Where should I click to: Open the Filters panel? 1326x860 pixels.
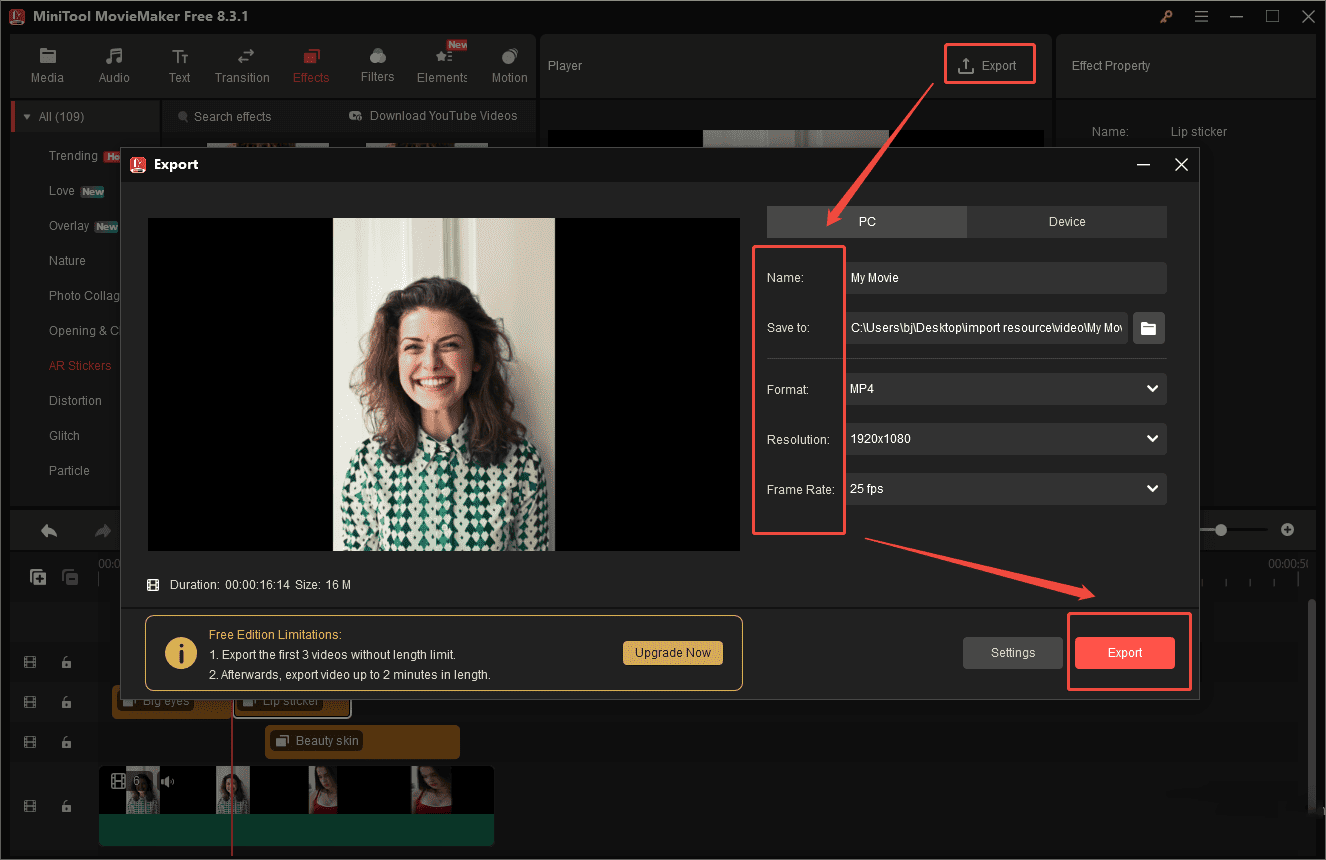click(377, 64)
